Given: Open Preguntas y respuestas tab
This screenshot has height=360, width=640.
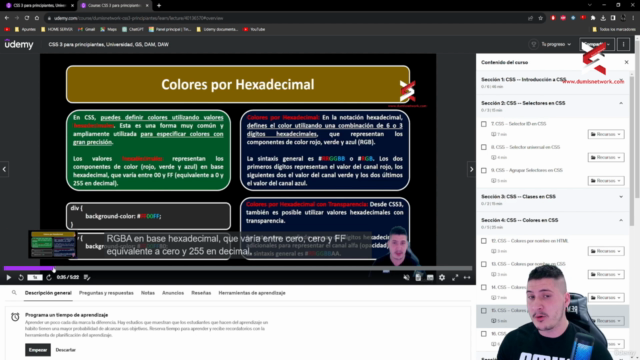Looking at the screenshot, I should [x=106, y=293].
